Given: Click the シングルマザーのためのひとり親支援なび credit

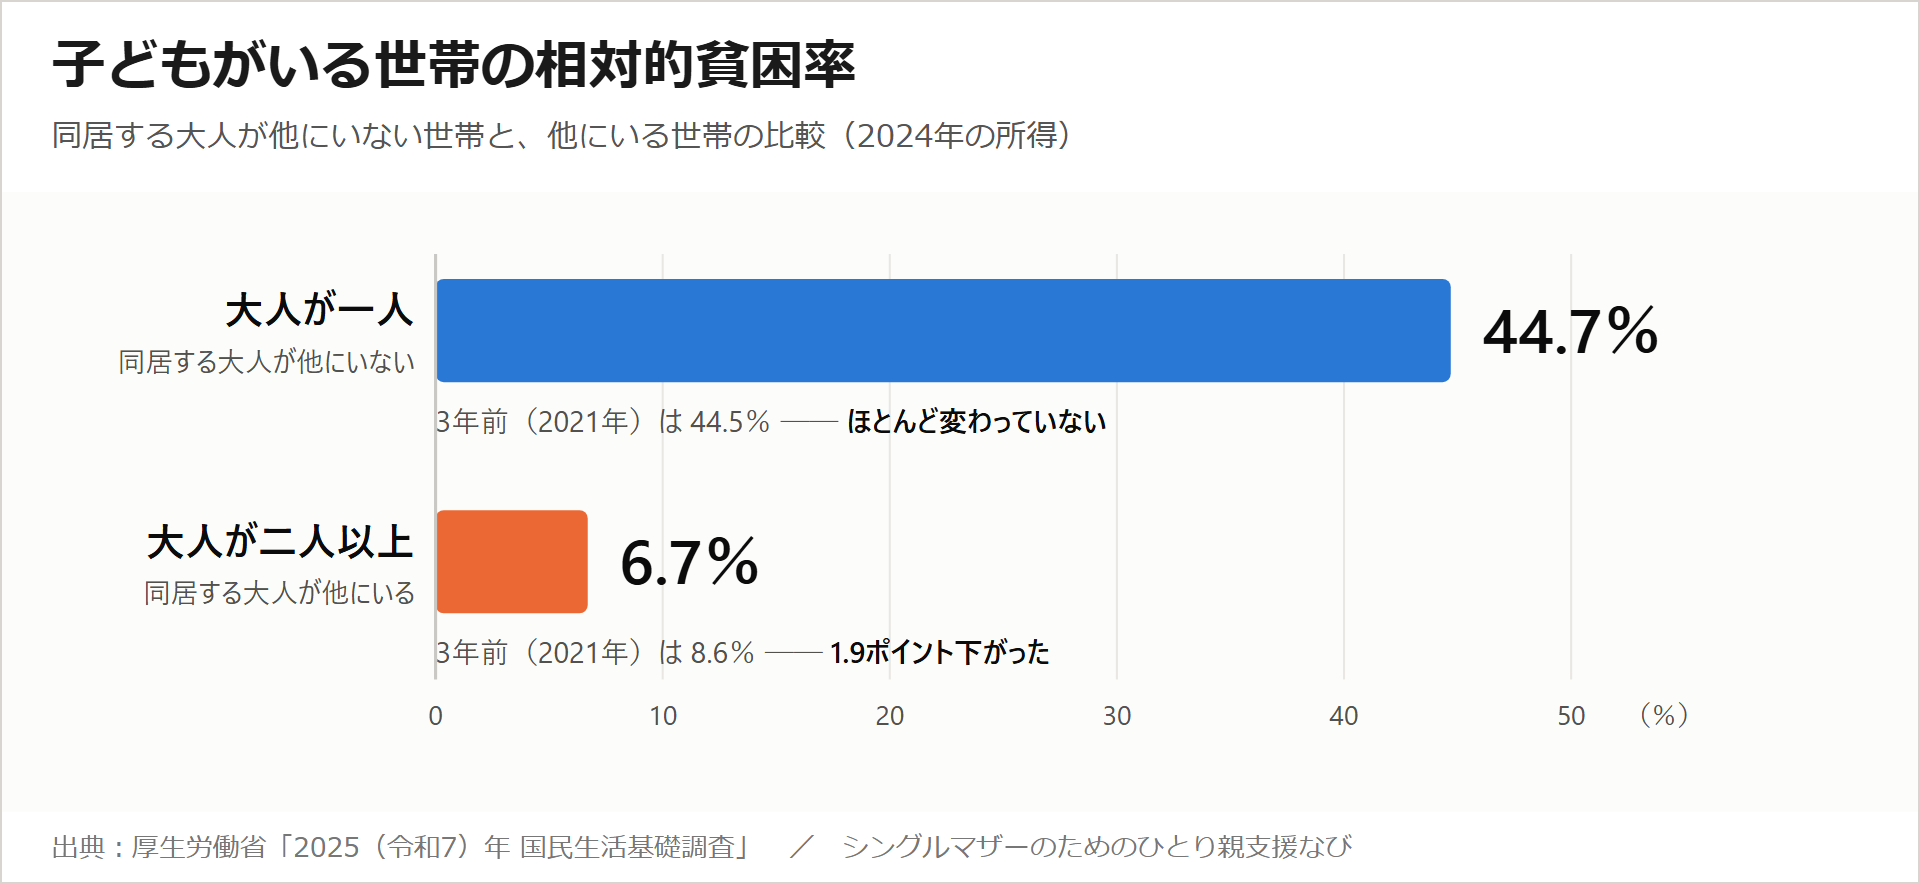Looking at the screenshot, I should click(1097, 847).
